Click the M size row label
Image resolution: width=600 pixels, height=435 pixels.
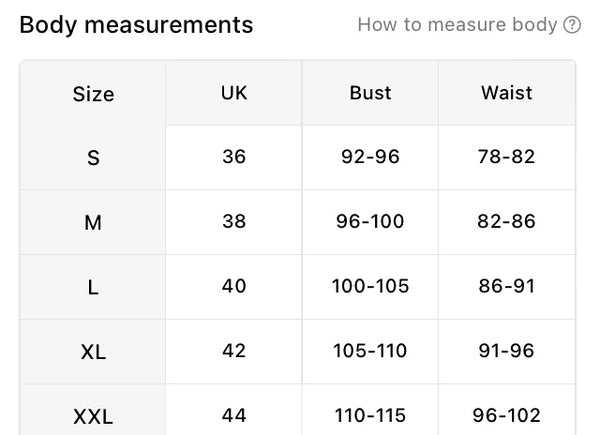click(93, 222)
